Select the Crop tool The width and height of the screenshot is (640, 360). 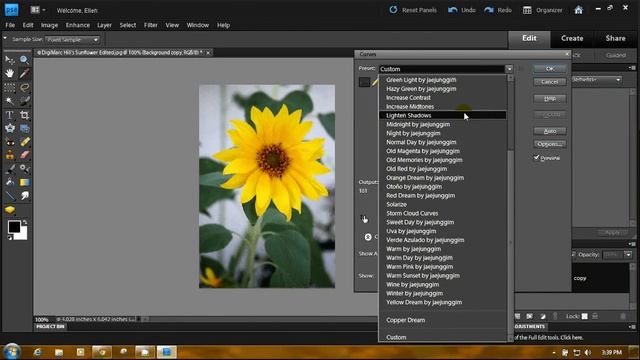click(x=24, y=115)
